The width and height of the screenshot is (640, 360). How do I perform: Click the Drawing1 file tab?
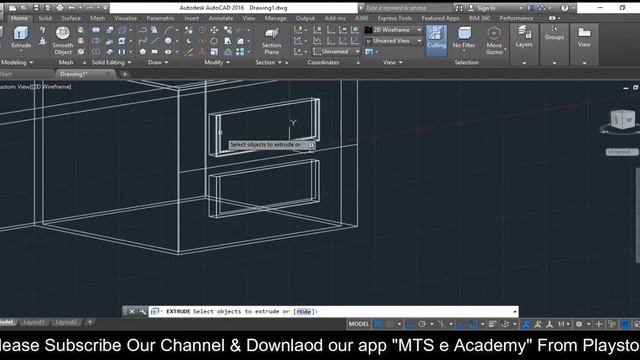[x=84, y=74]
